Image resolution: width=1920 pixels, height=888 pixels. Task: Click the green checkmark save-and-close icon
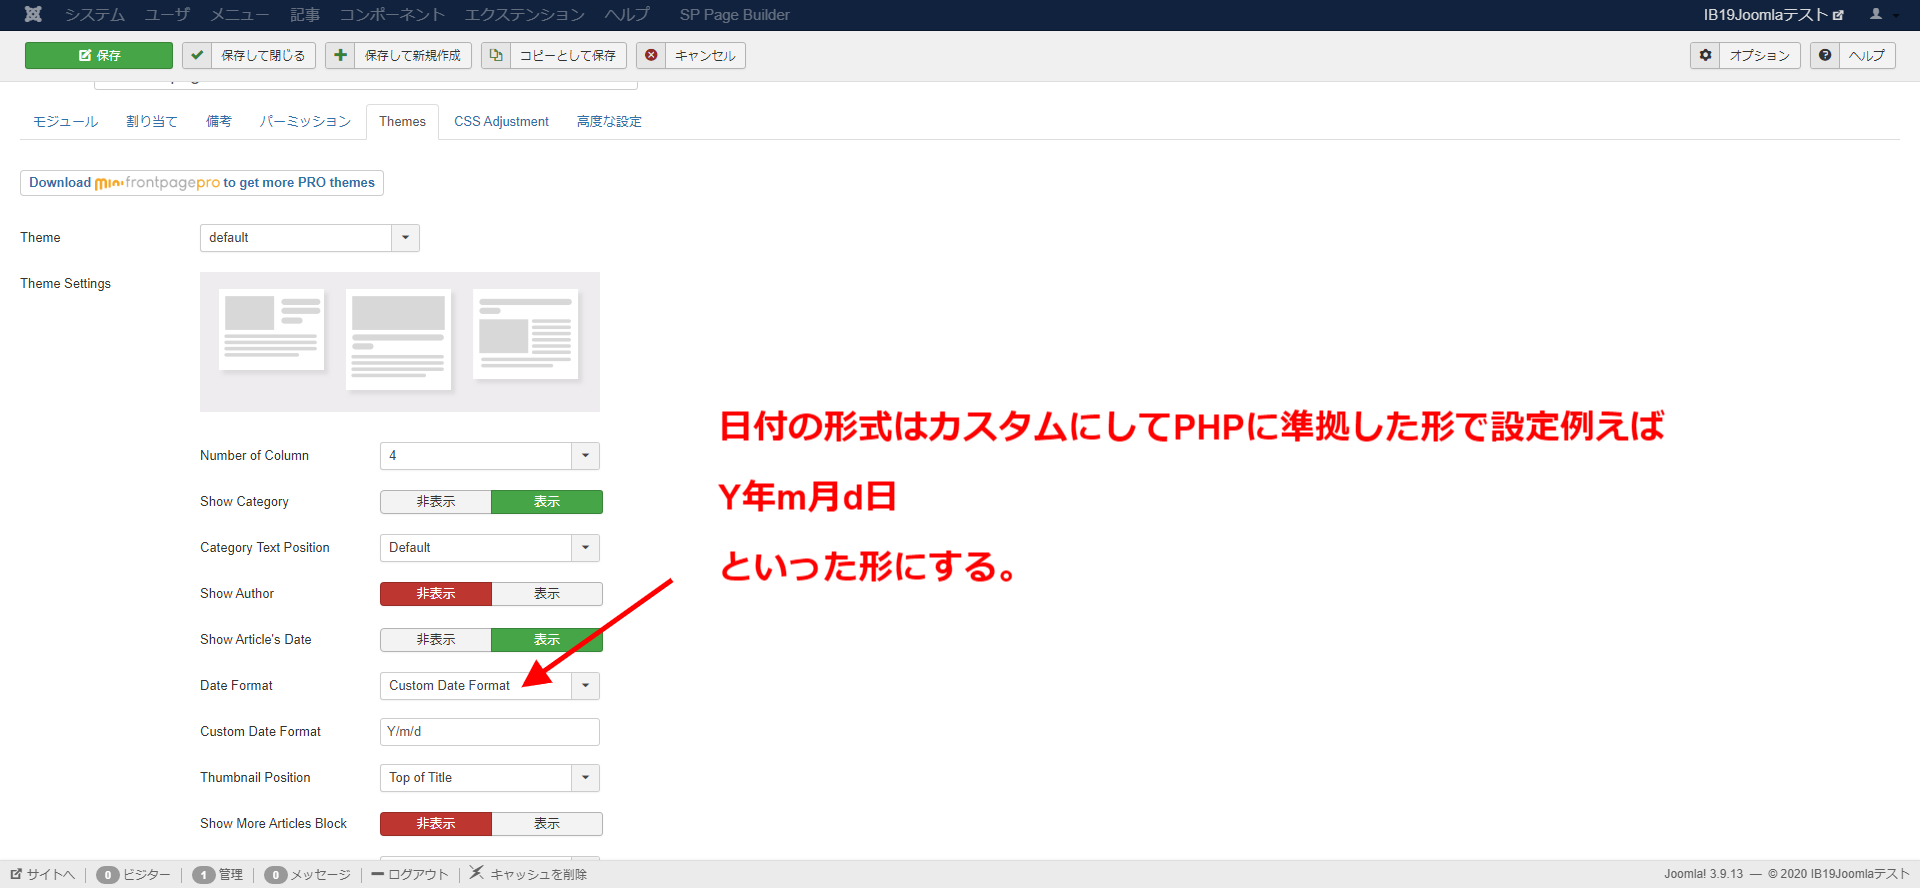(197, 55)
